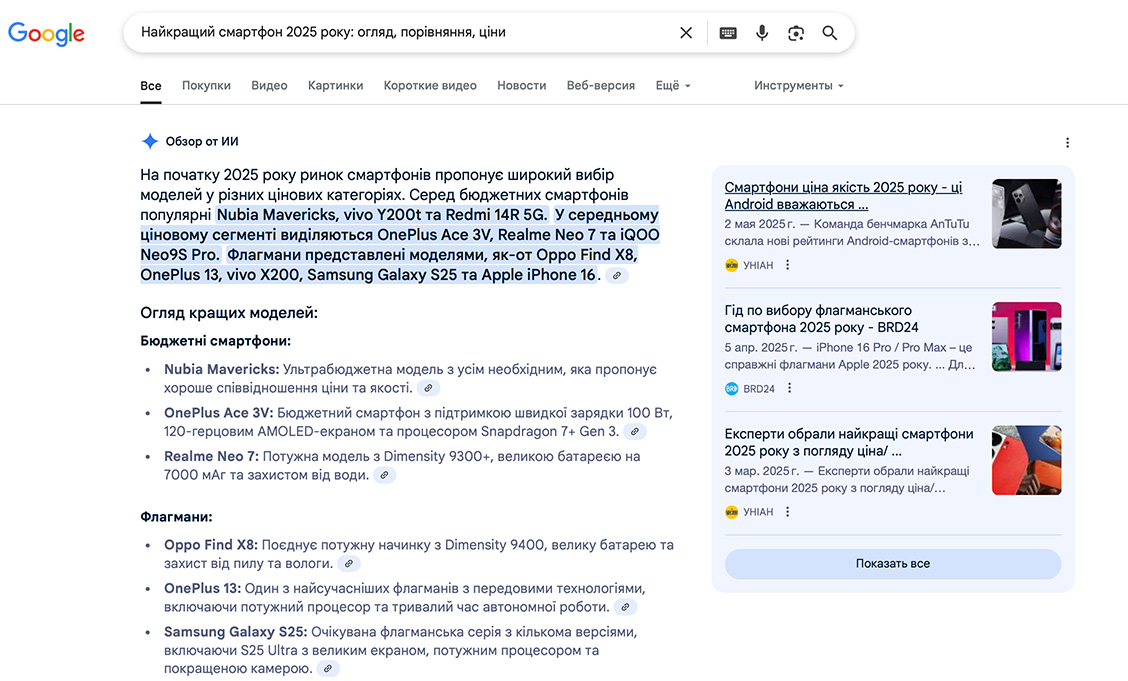The width and height of the screenshot is (1128, 681).
Task: Click УНІАН favicon under third source card
Action: pyautogui.click(x=732, y=512)
